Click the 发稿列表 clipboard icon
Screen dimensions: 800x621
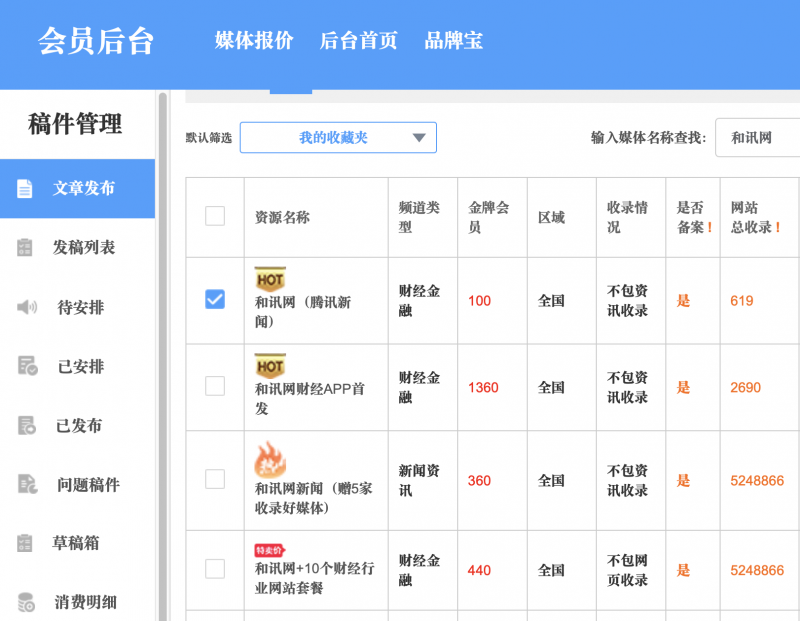(24, 247)
